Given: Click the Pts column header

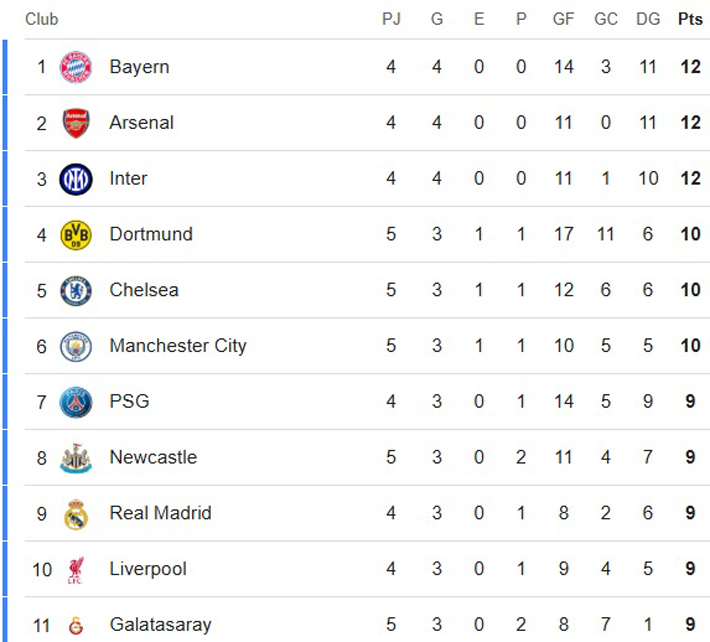Looking at the screenshot, I should pyautogui.click(x=690, y=19).
